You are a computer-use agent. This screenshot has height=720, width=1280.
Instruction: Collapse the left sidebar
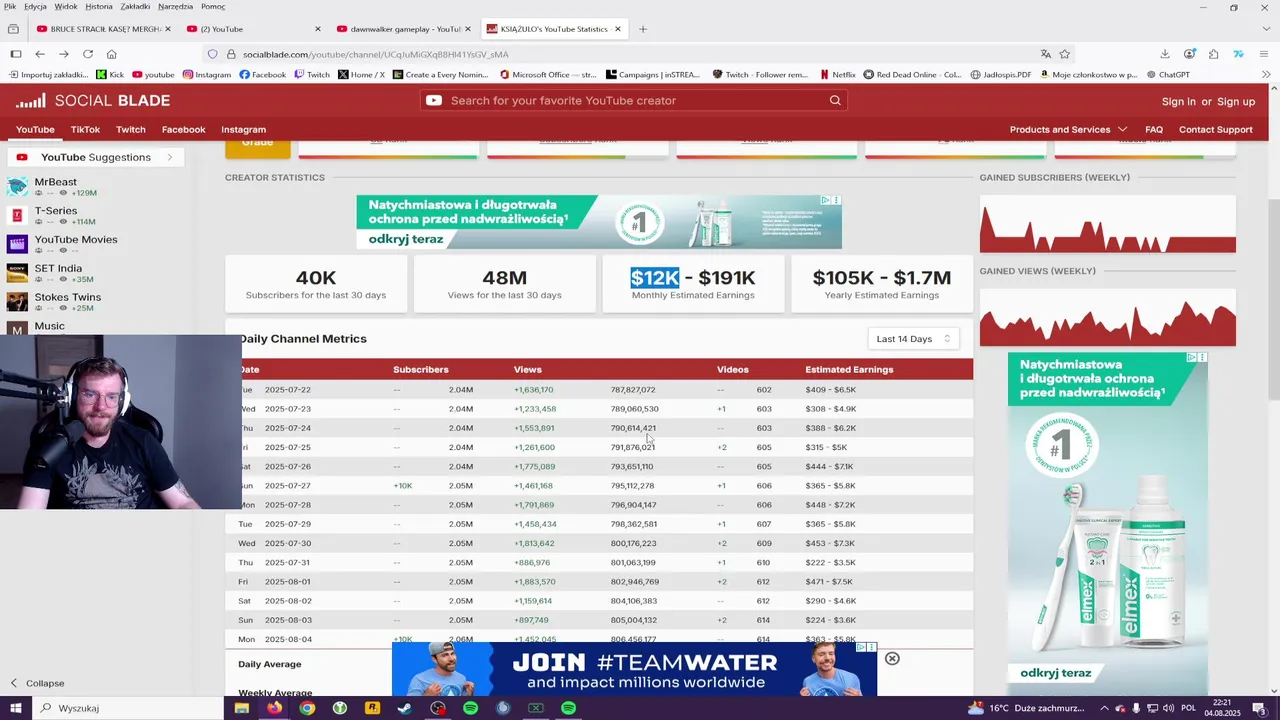[37, 683]
